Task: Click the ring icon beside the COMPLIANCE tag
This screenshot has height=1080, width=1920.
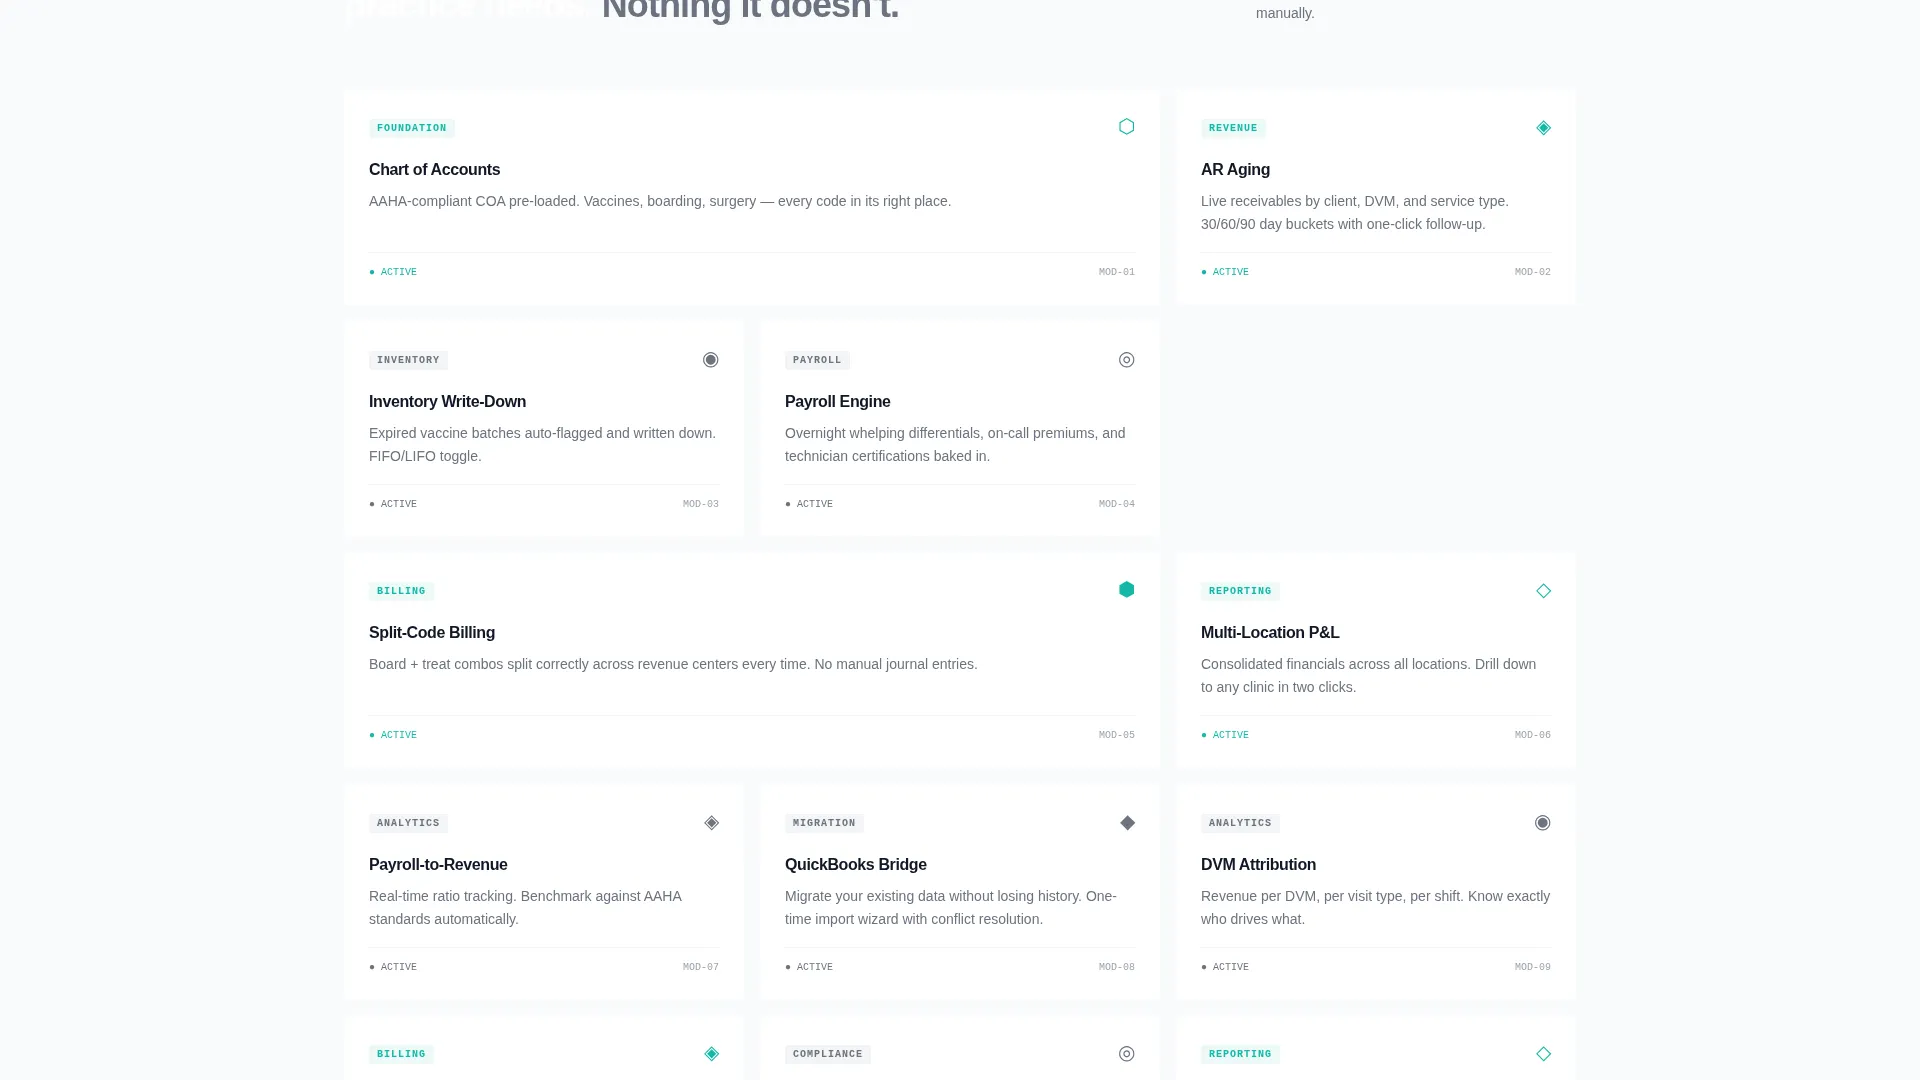Action: pyautogui.click(x=1126, y=1054)
